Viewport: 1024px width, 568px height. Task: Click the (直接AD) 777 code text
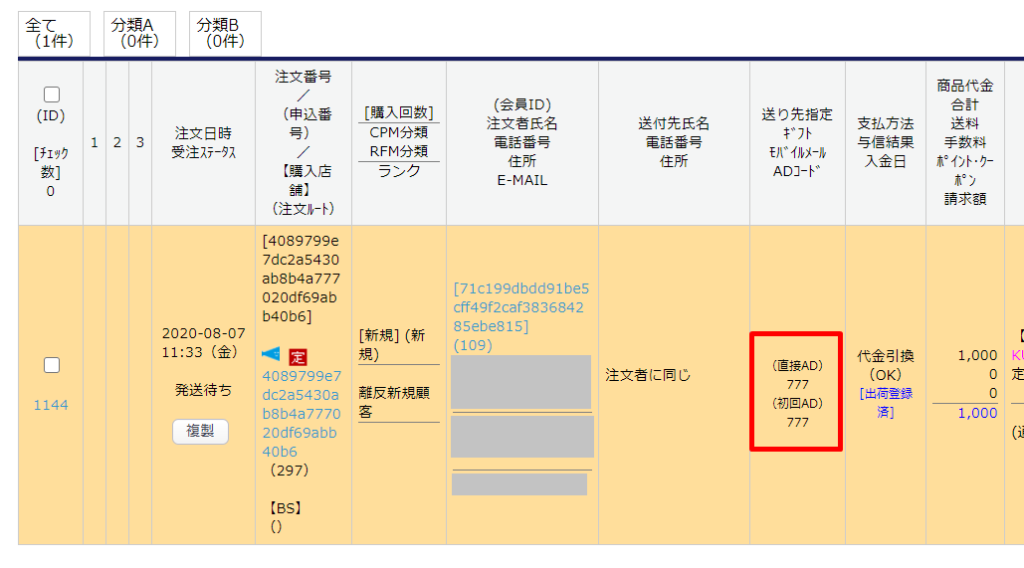[x=797, y=375]
